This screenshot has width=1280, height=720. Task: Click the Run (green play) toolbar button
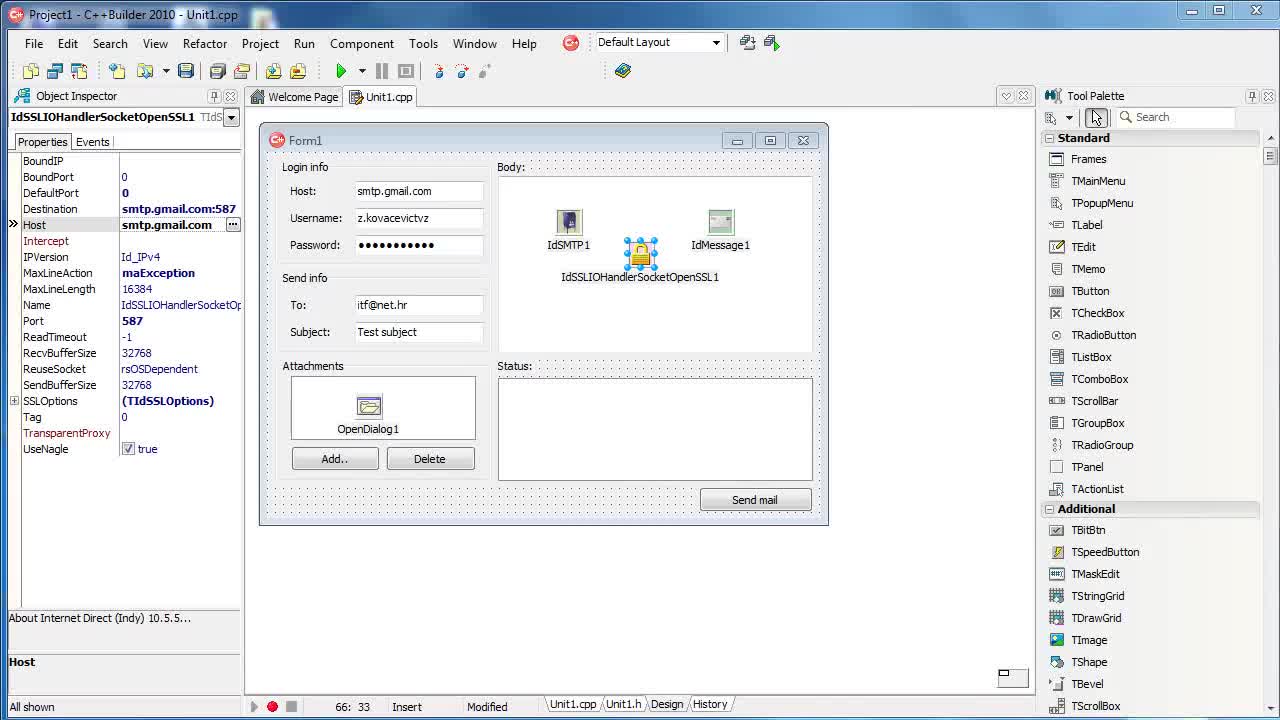[341, 71]
